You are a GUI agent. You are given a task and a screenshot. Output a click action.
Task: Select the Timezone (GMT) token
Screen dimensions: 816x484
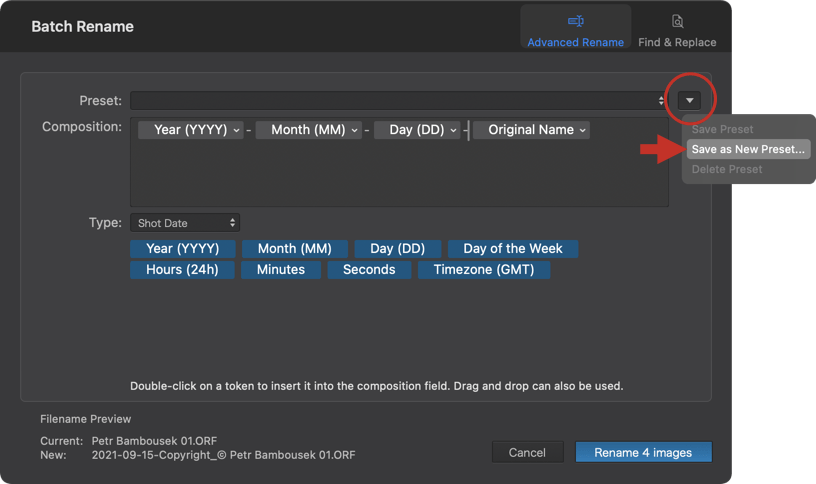pos(484,270)
